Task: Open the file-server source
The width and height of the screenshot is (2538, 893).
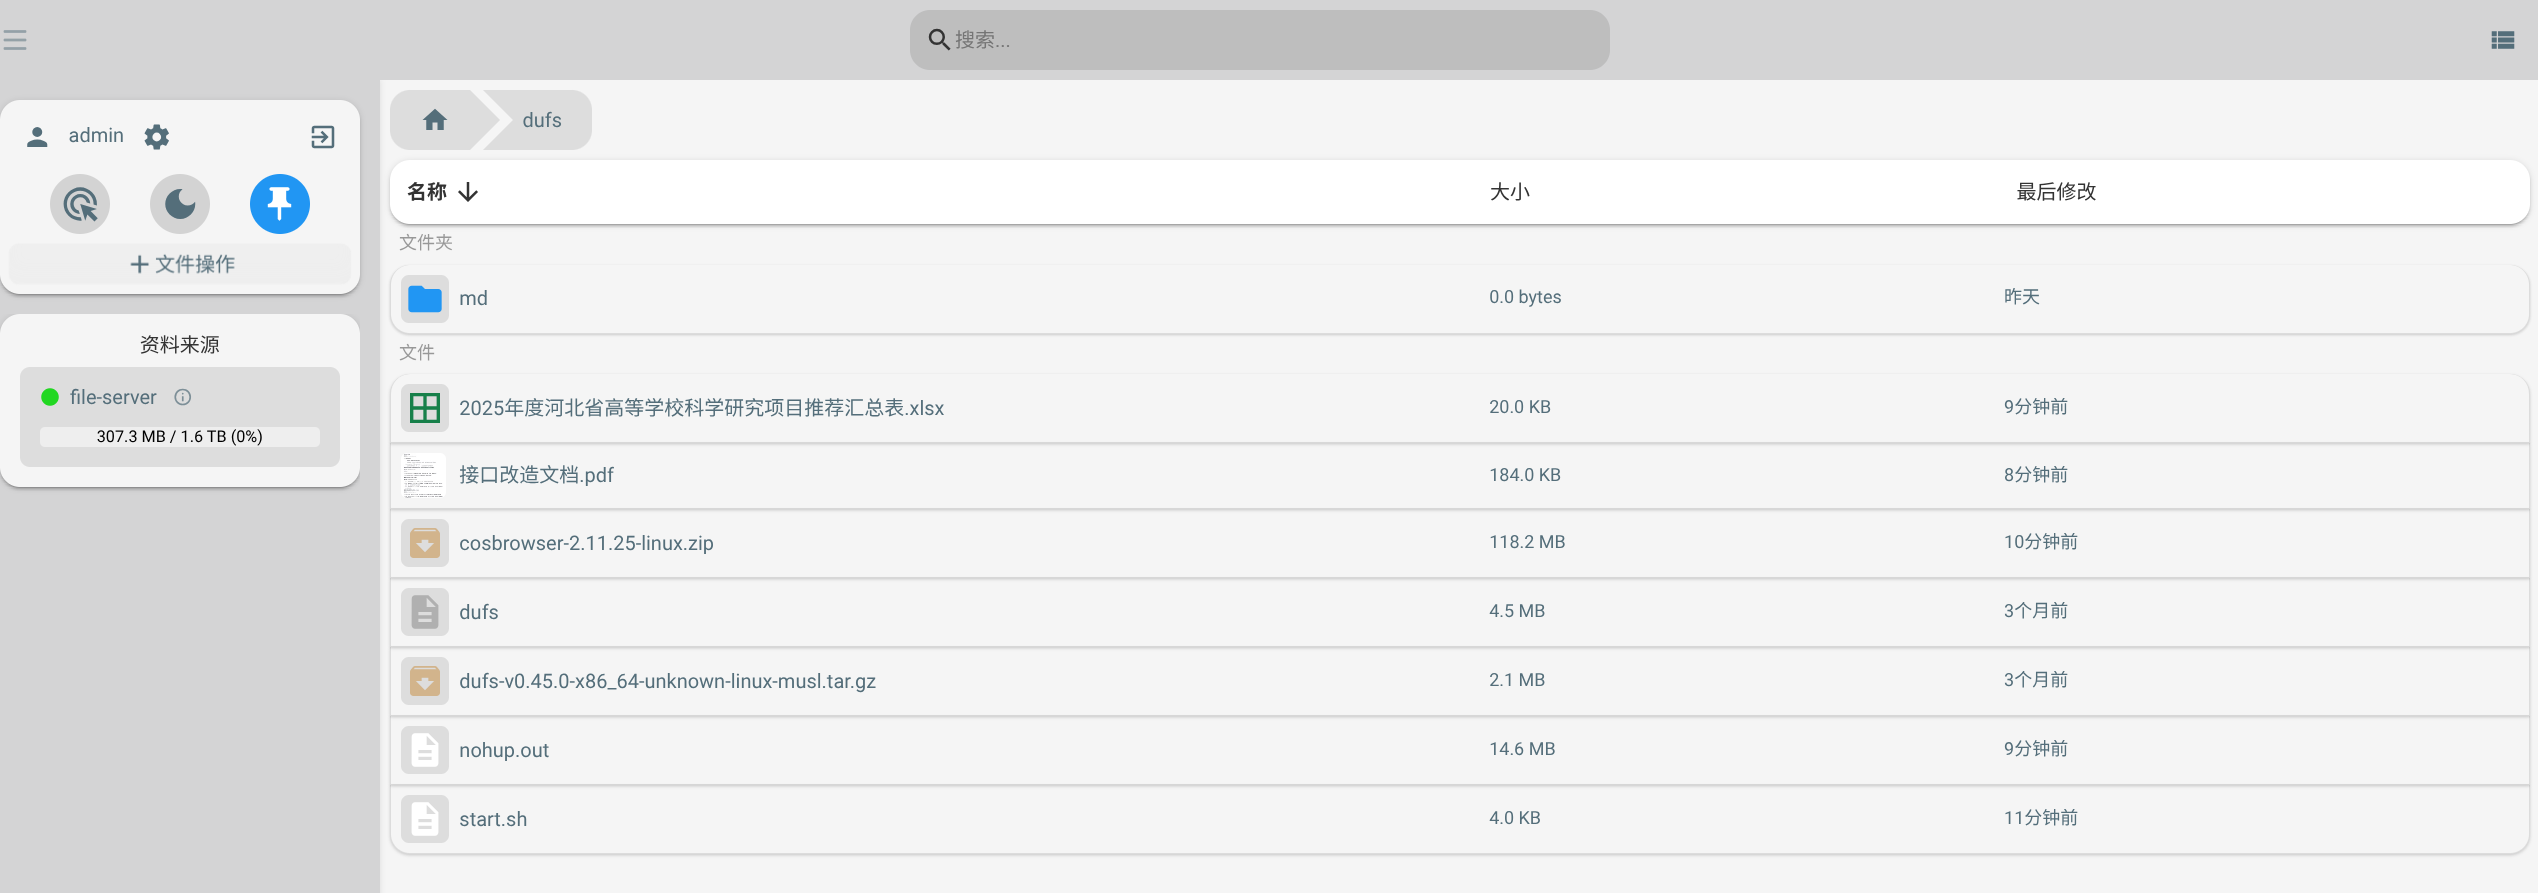Action: coord(113,397)
